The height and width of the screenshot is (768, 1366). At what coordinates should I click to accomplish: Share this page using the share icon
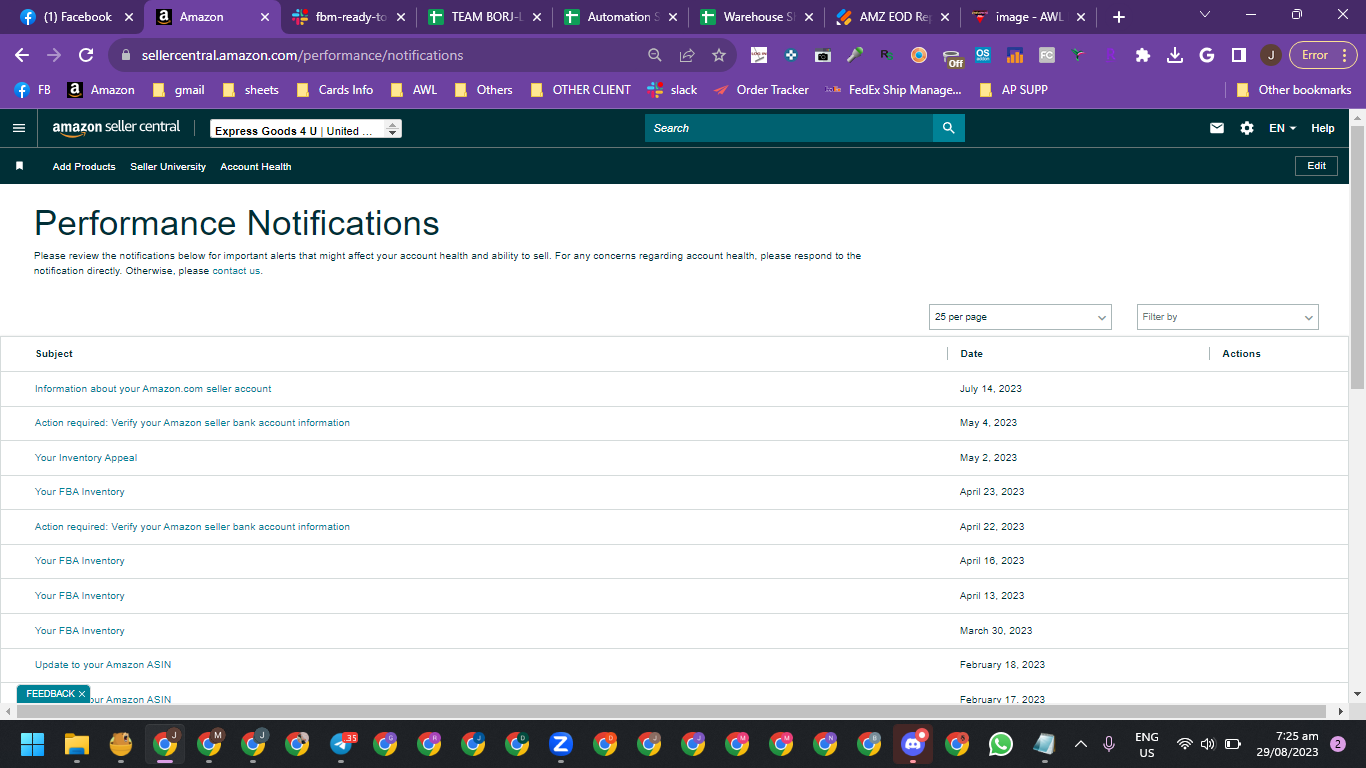(687, 55)
